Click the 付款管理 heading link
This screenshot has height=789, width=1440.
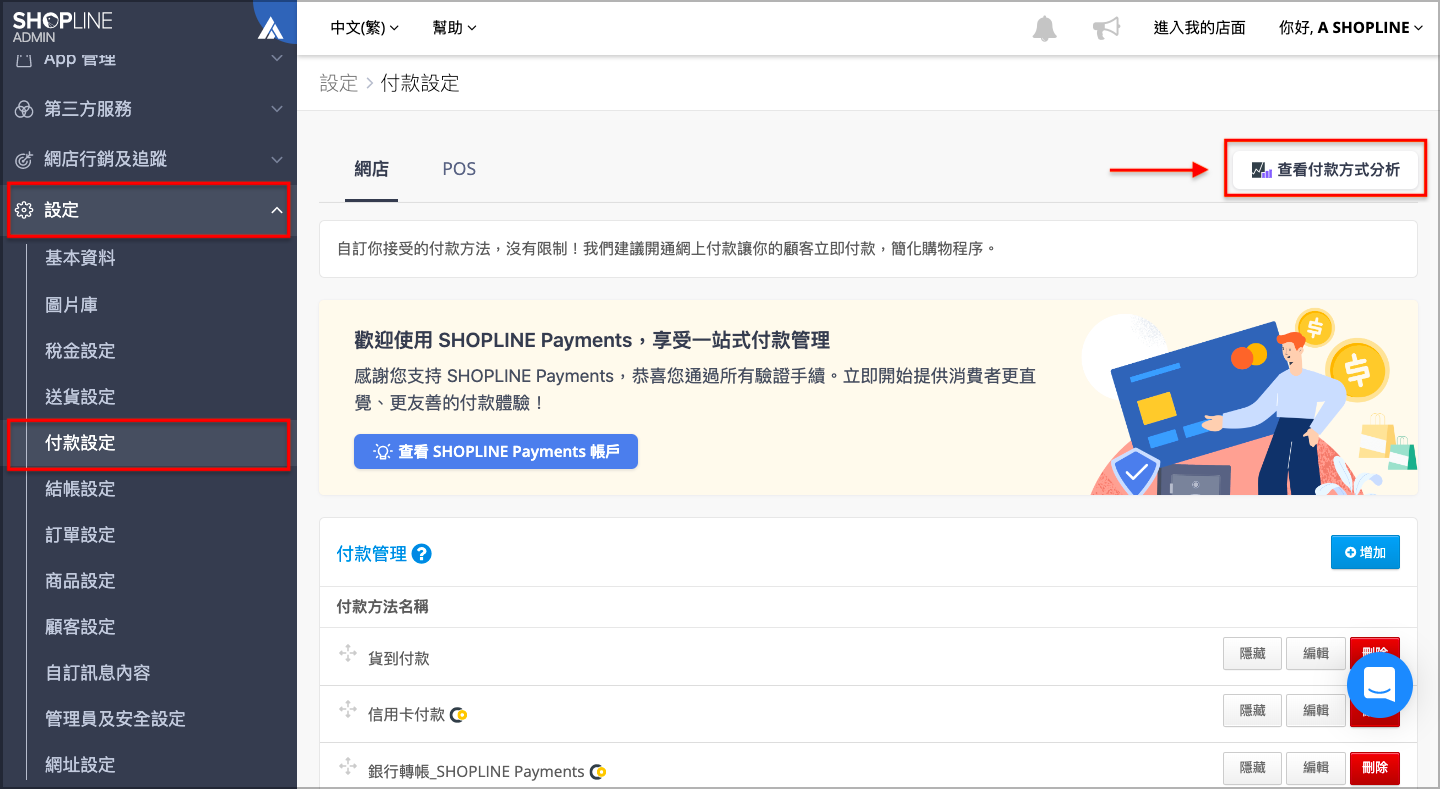(372, 553)
